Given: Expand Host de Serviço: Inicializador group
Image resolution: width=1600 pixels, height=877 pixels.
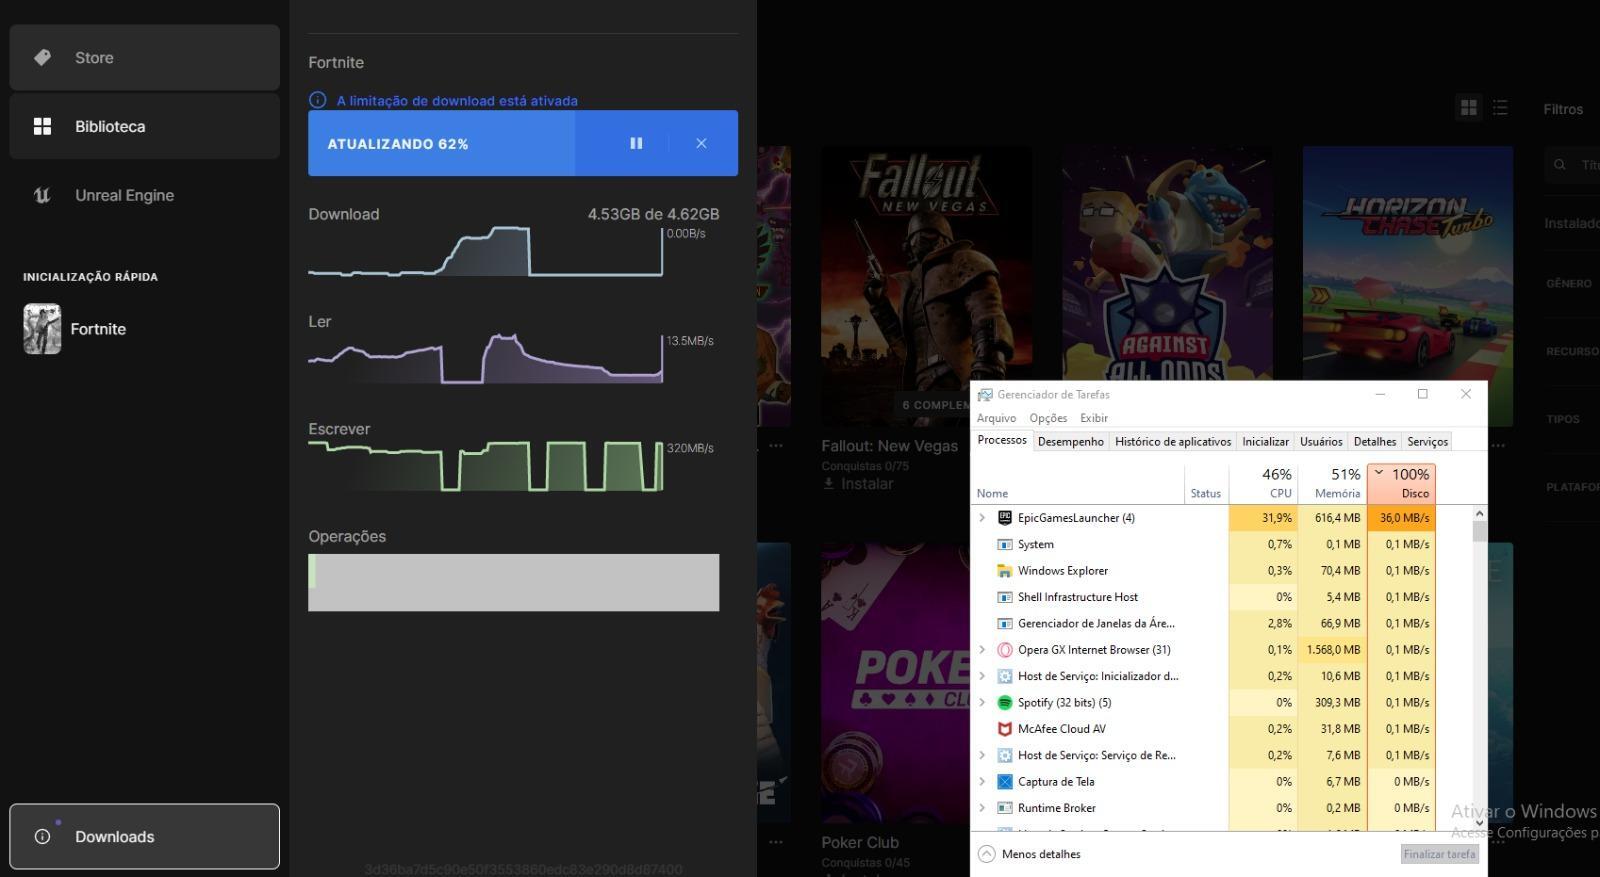Looking at the screenshot, I should 982,676.
